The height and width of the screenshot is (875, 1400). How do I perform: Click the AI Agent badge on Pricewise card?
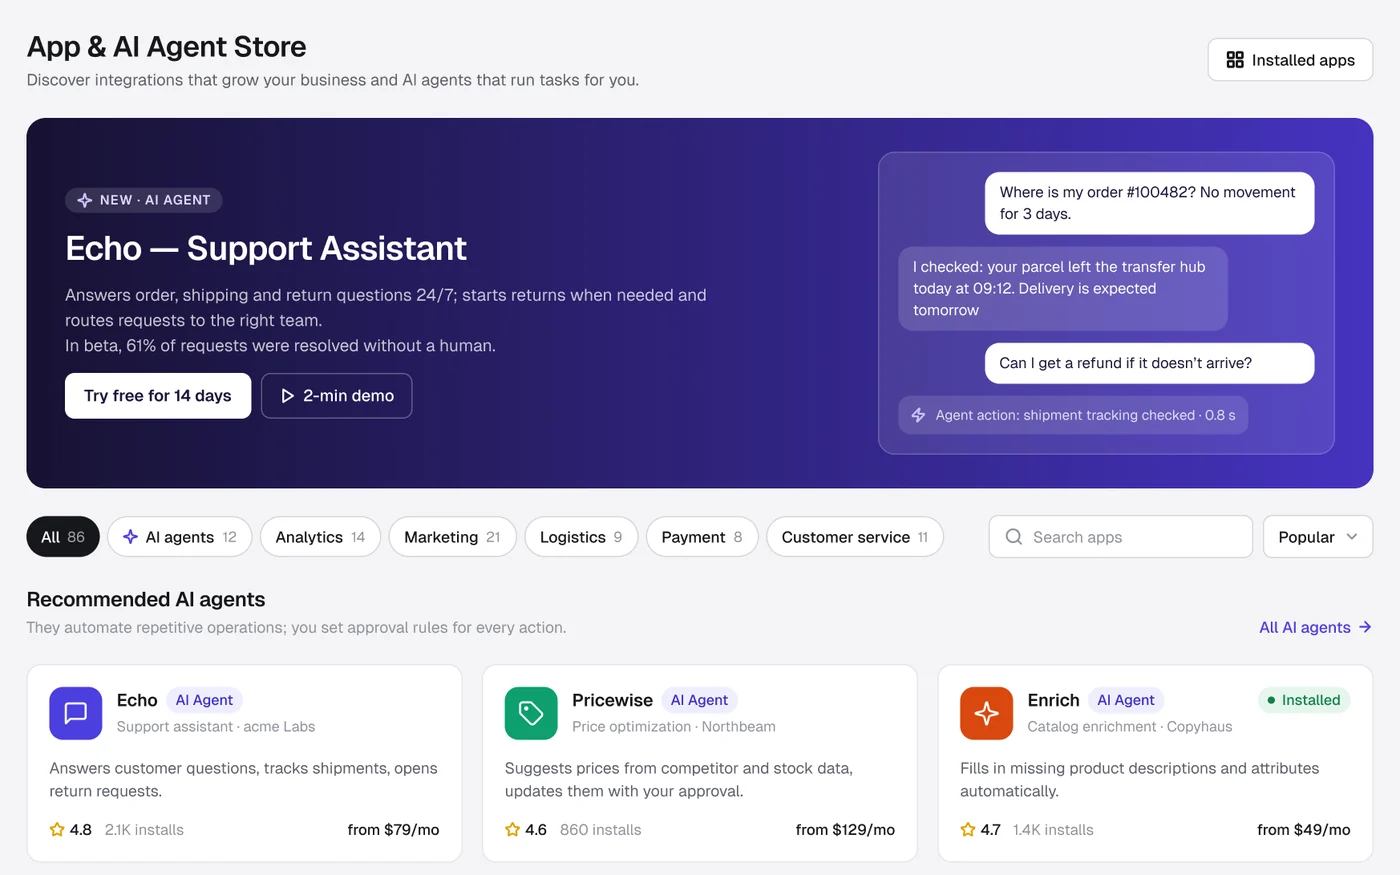[699, 700]
